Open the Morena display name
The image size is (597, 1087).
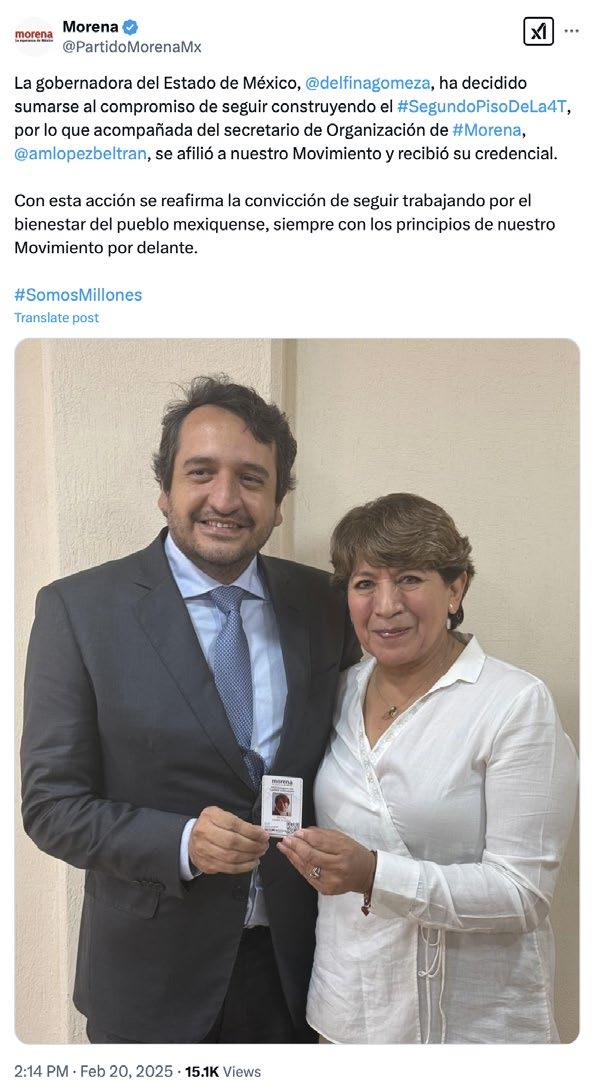[90, 27]
